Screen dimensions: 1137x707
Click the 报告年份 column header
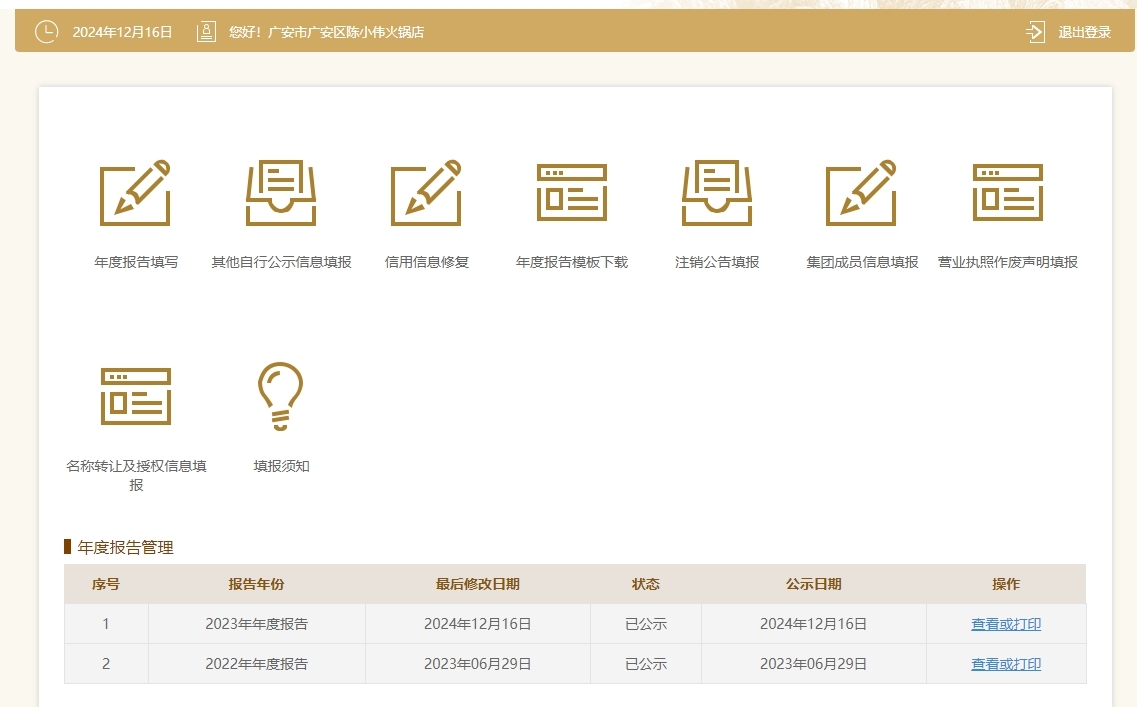[x=256, y=584]
